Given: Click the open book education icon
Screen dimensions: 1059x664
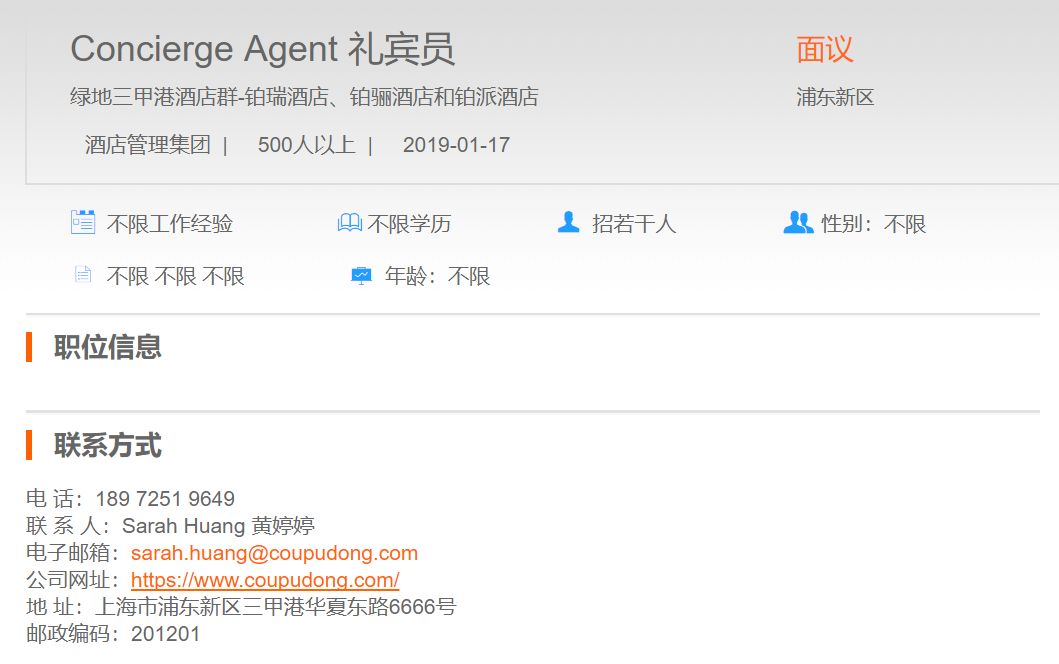Looking at the screenshot, I should coord(349,223).
